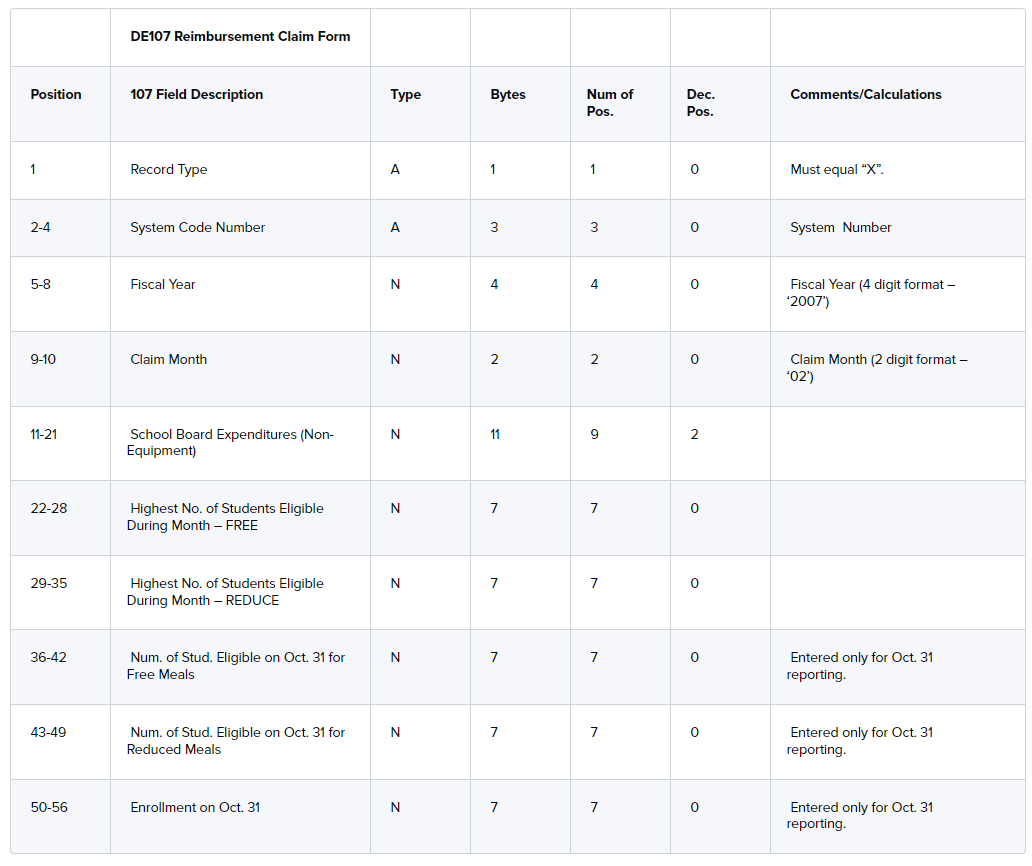The height and width of the screenshot is (866, 1032).
Task: Click the Fiscal Year description cell
Action: click(x=163, y=285)
